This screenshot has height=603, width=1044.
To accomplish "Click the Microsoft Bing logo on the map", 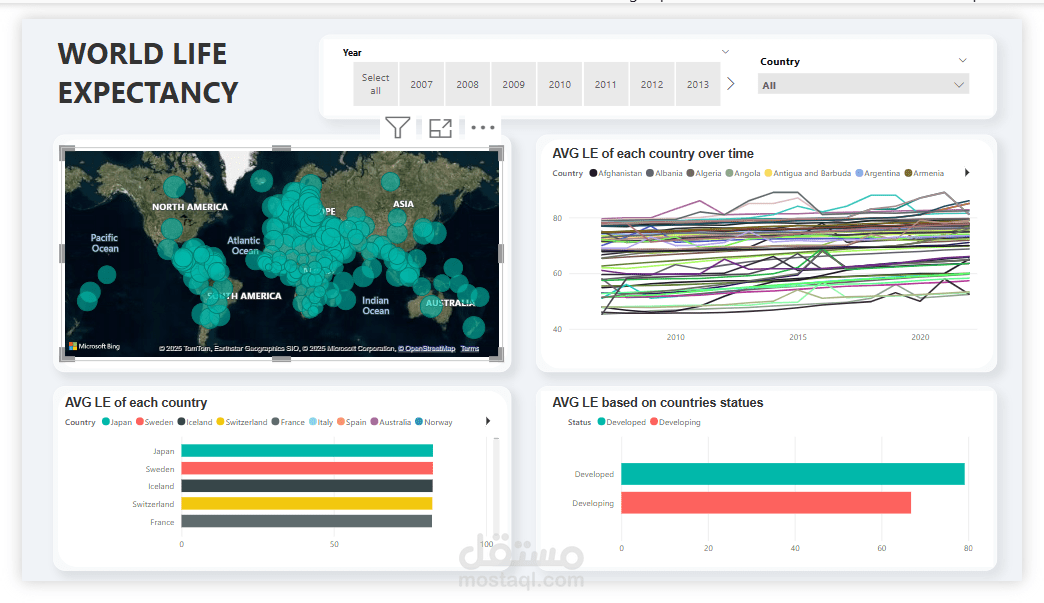I will pyautogui.click(x=95, y=347).
